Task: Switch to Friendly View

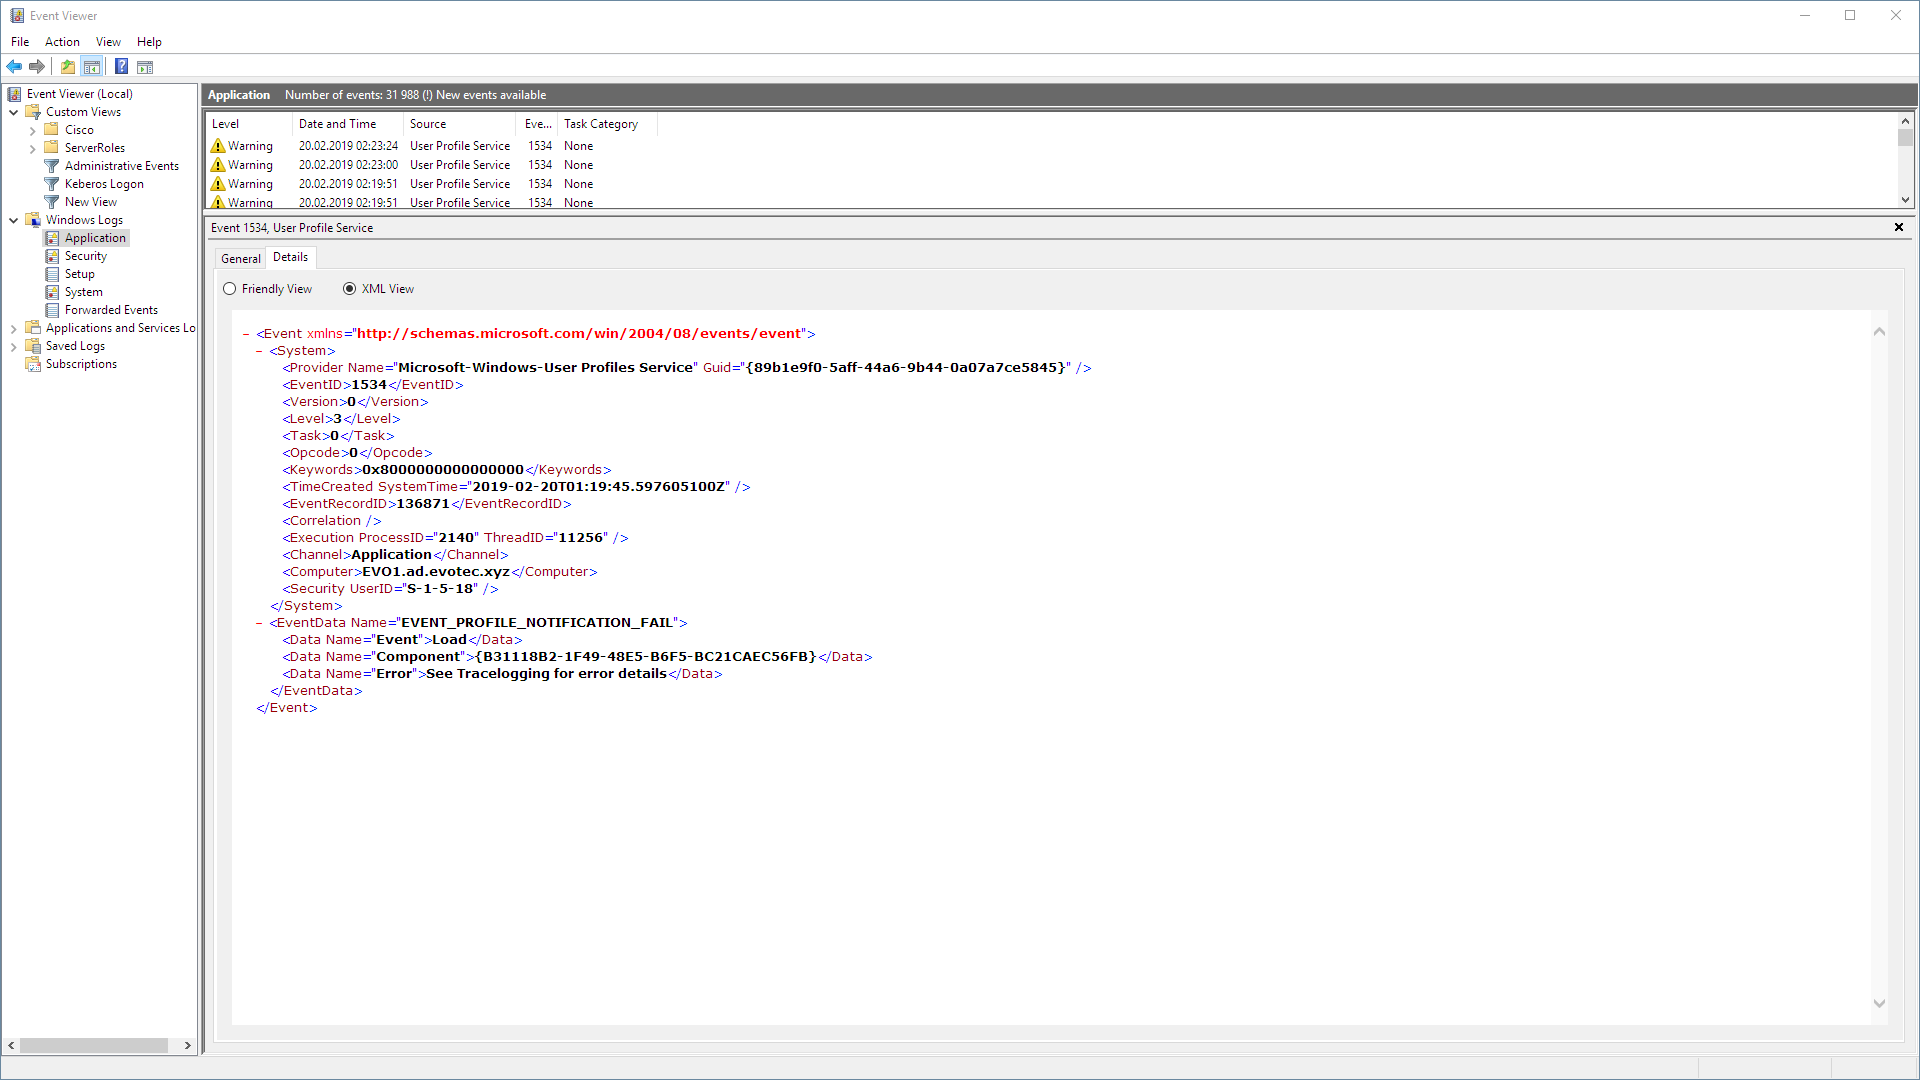Action: 230,288
